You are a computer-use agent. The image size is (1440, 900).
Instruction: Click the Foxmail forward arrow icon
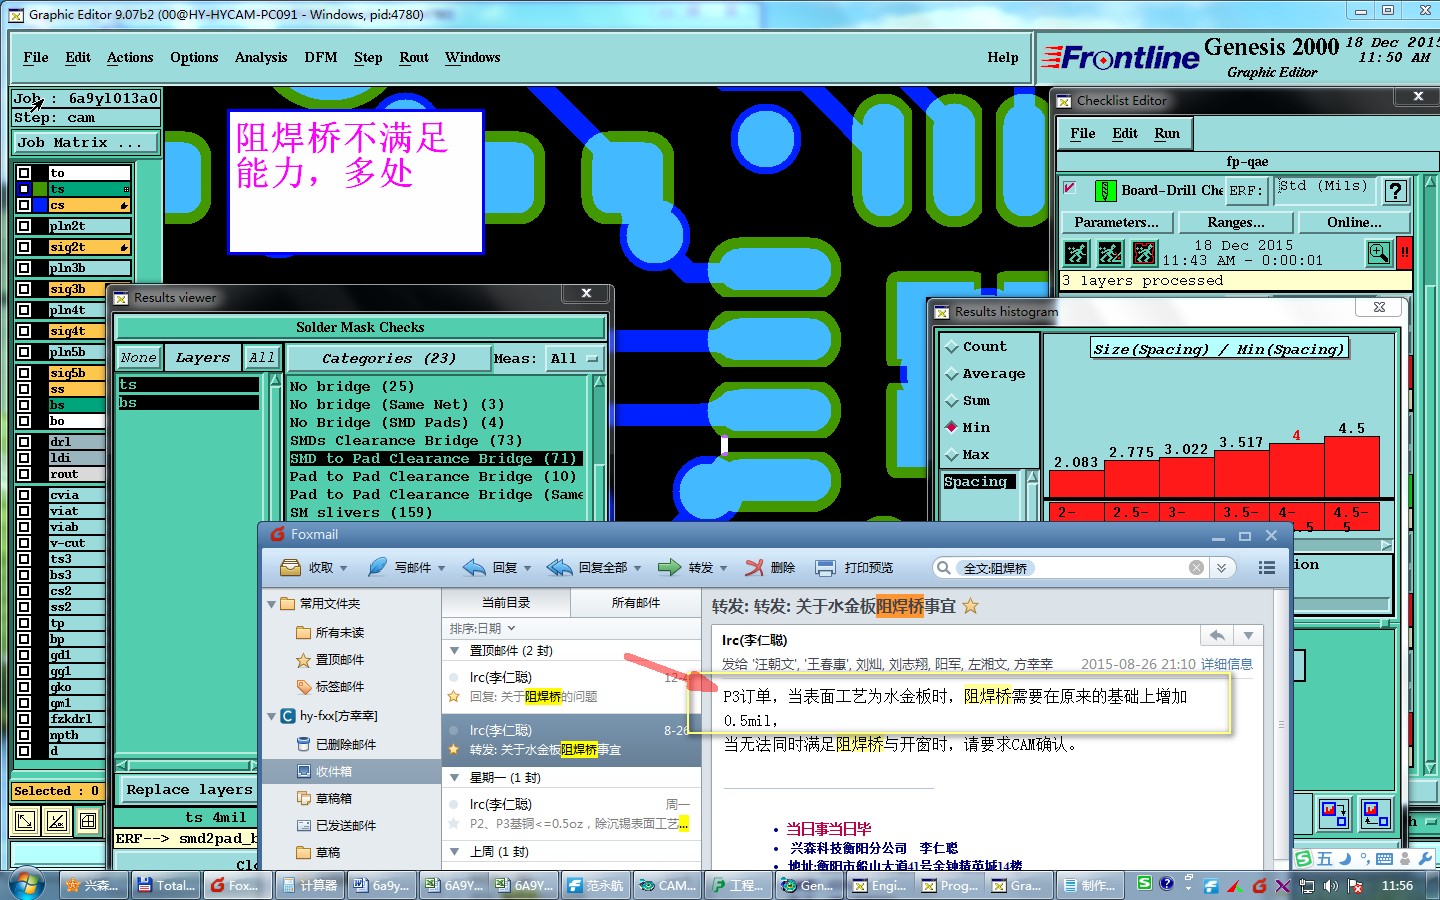click(x=669, y=568)
